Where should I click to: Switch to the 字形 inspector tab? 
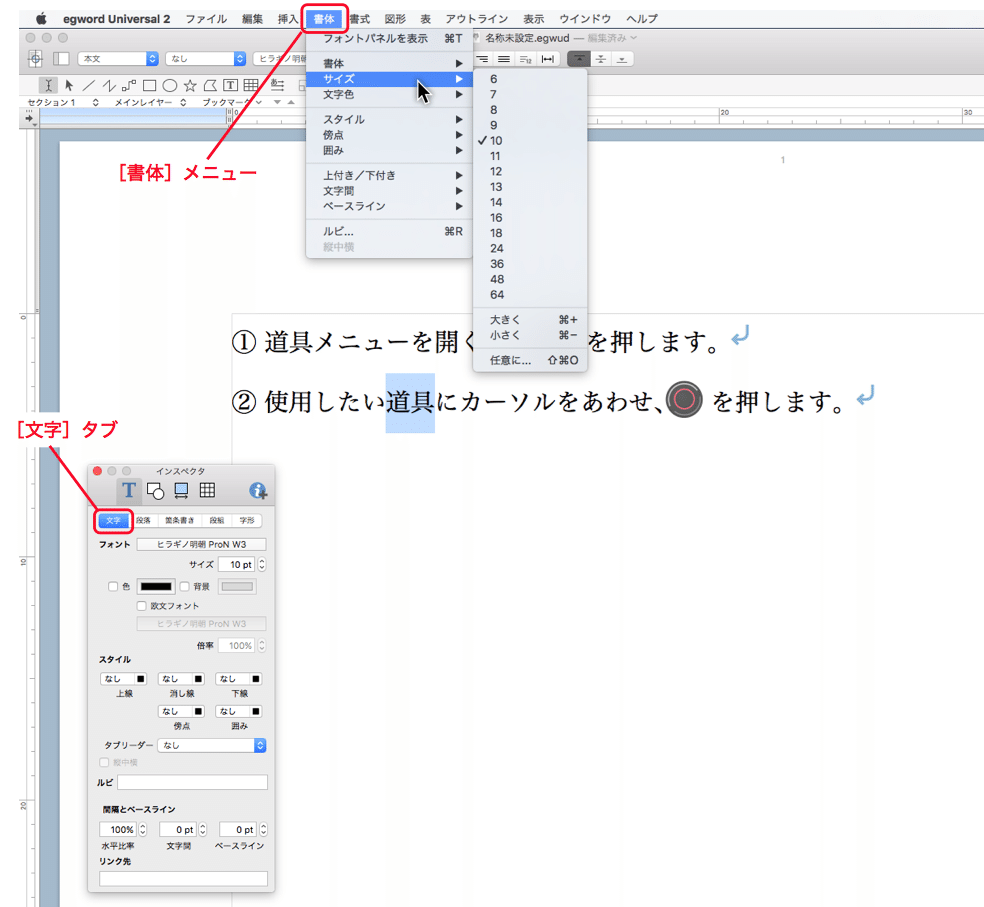[x=247, y=520]
